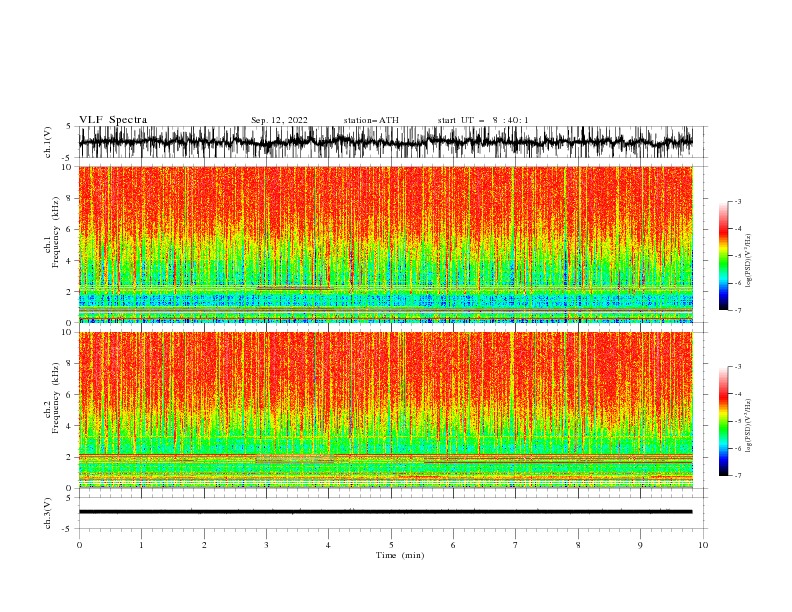Click the "3" tick on the time axis

(267, 545)
